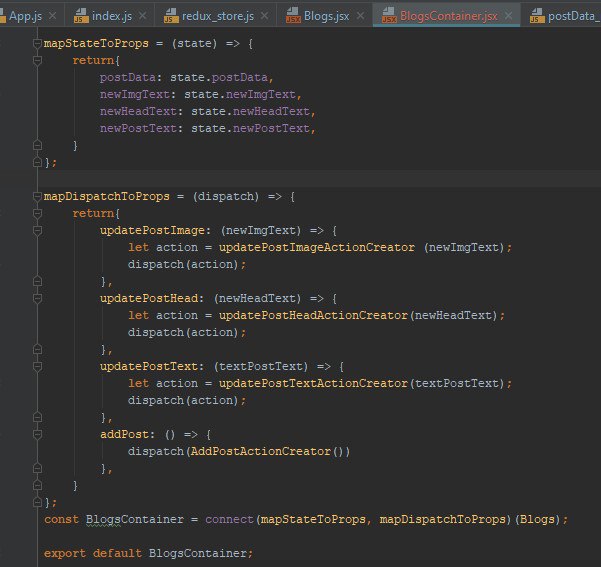Image resolution: width=601 pixels, height=567 pixels.
Task: Place cursor on export default BlogsContainer line
Action: click(x=150, y=552)
